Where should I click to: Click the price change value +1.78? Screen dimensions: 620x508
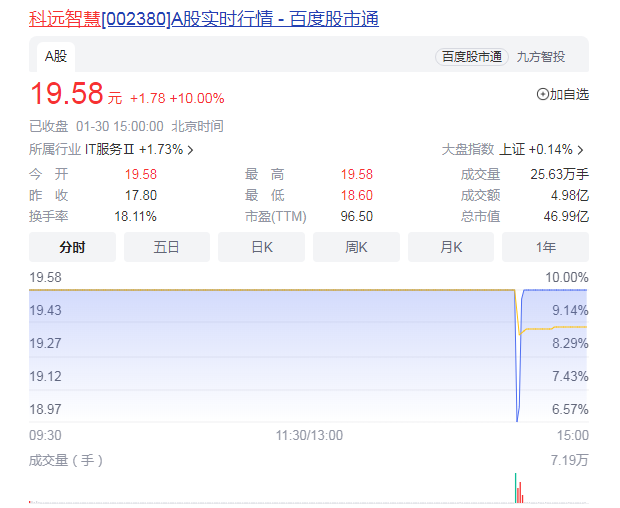[147, 98]
